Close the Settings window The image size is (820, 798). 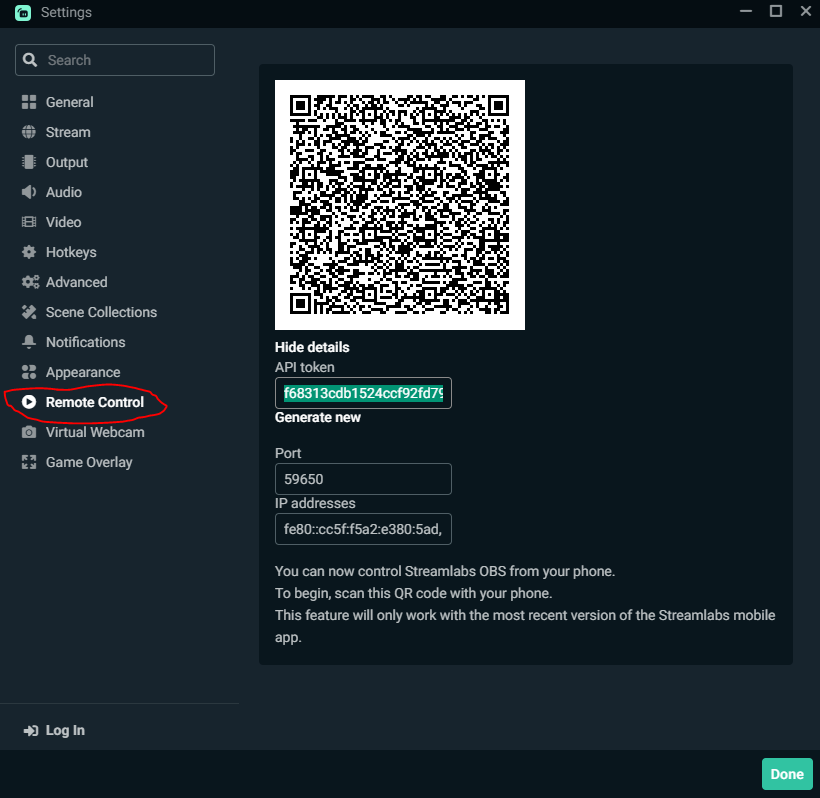pos(806,11)
